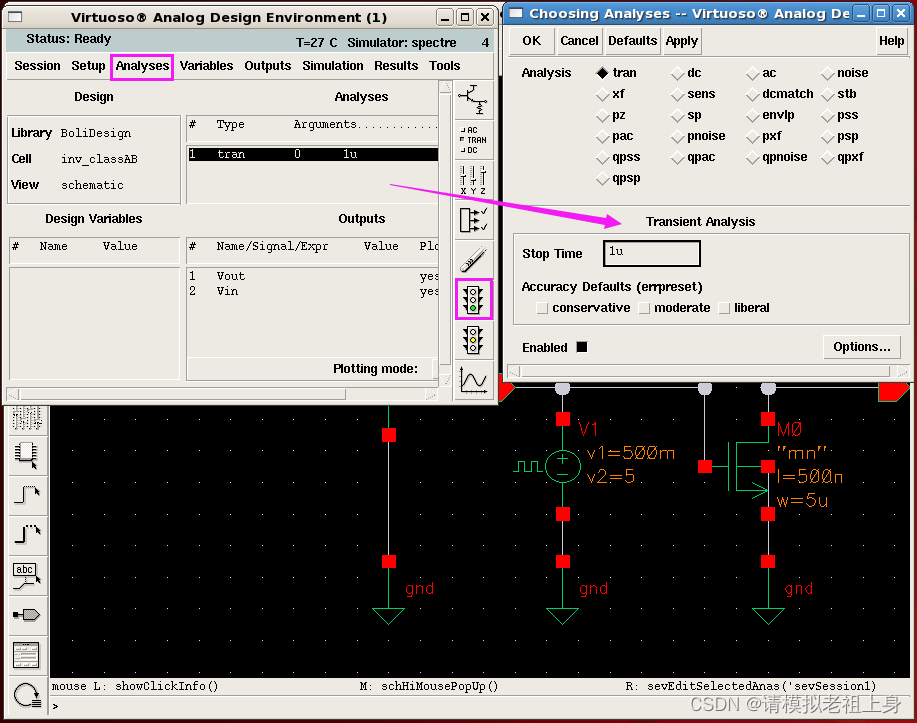Click the Choose Design transistor icon
Screen dimensions: 917x723
click(473, 99)
